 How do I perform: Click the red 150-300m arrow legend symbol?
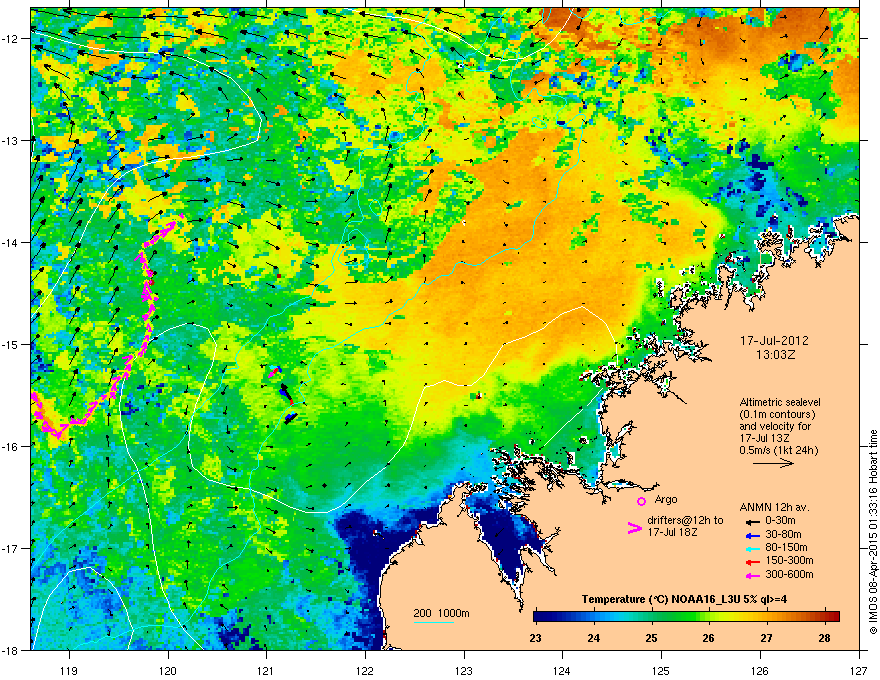[x=753, y=562]
